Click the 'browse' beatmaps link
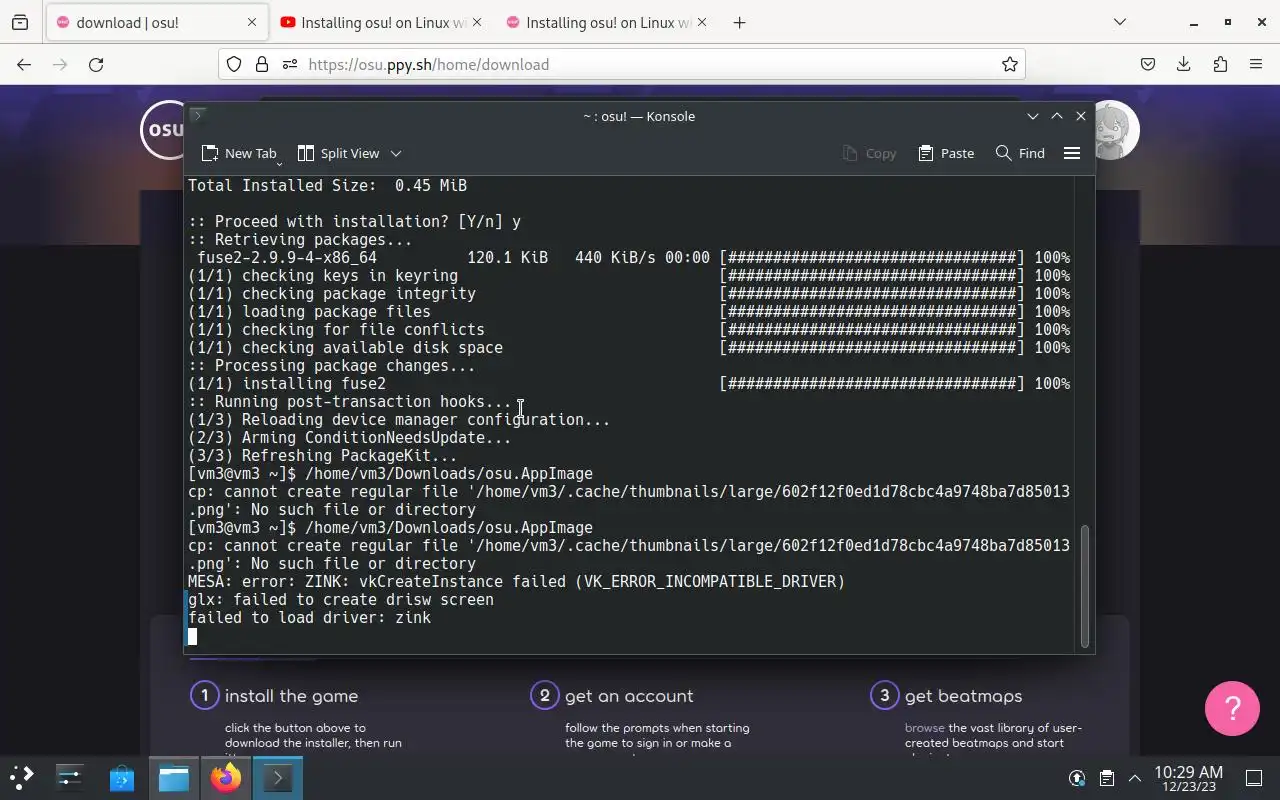The height and width of the screenshot is (800, 1280). [924, 728]
